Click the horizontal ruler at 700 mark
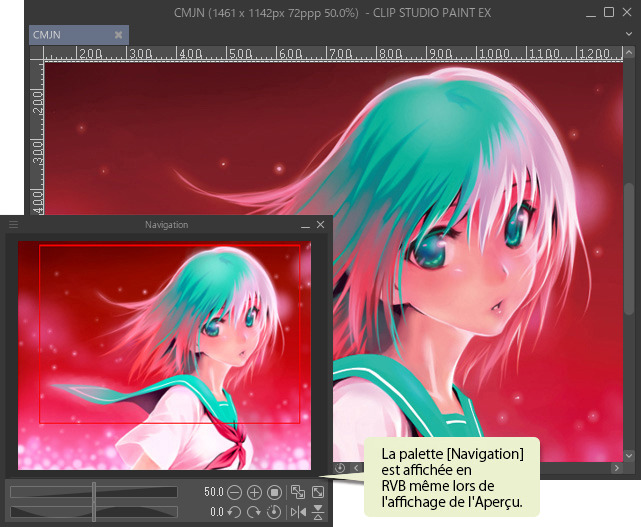Image resolution: width=641 pixels, height=527 pixels. [x=339, y=54]
